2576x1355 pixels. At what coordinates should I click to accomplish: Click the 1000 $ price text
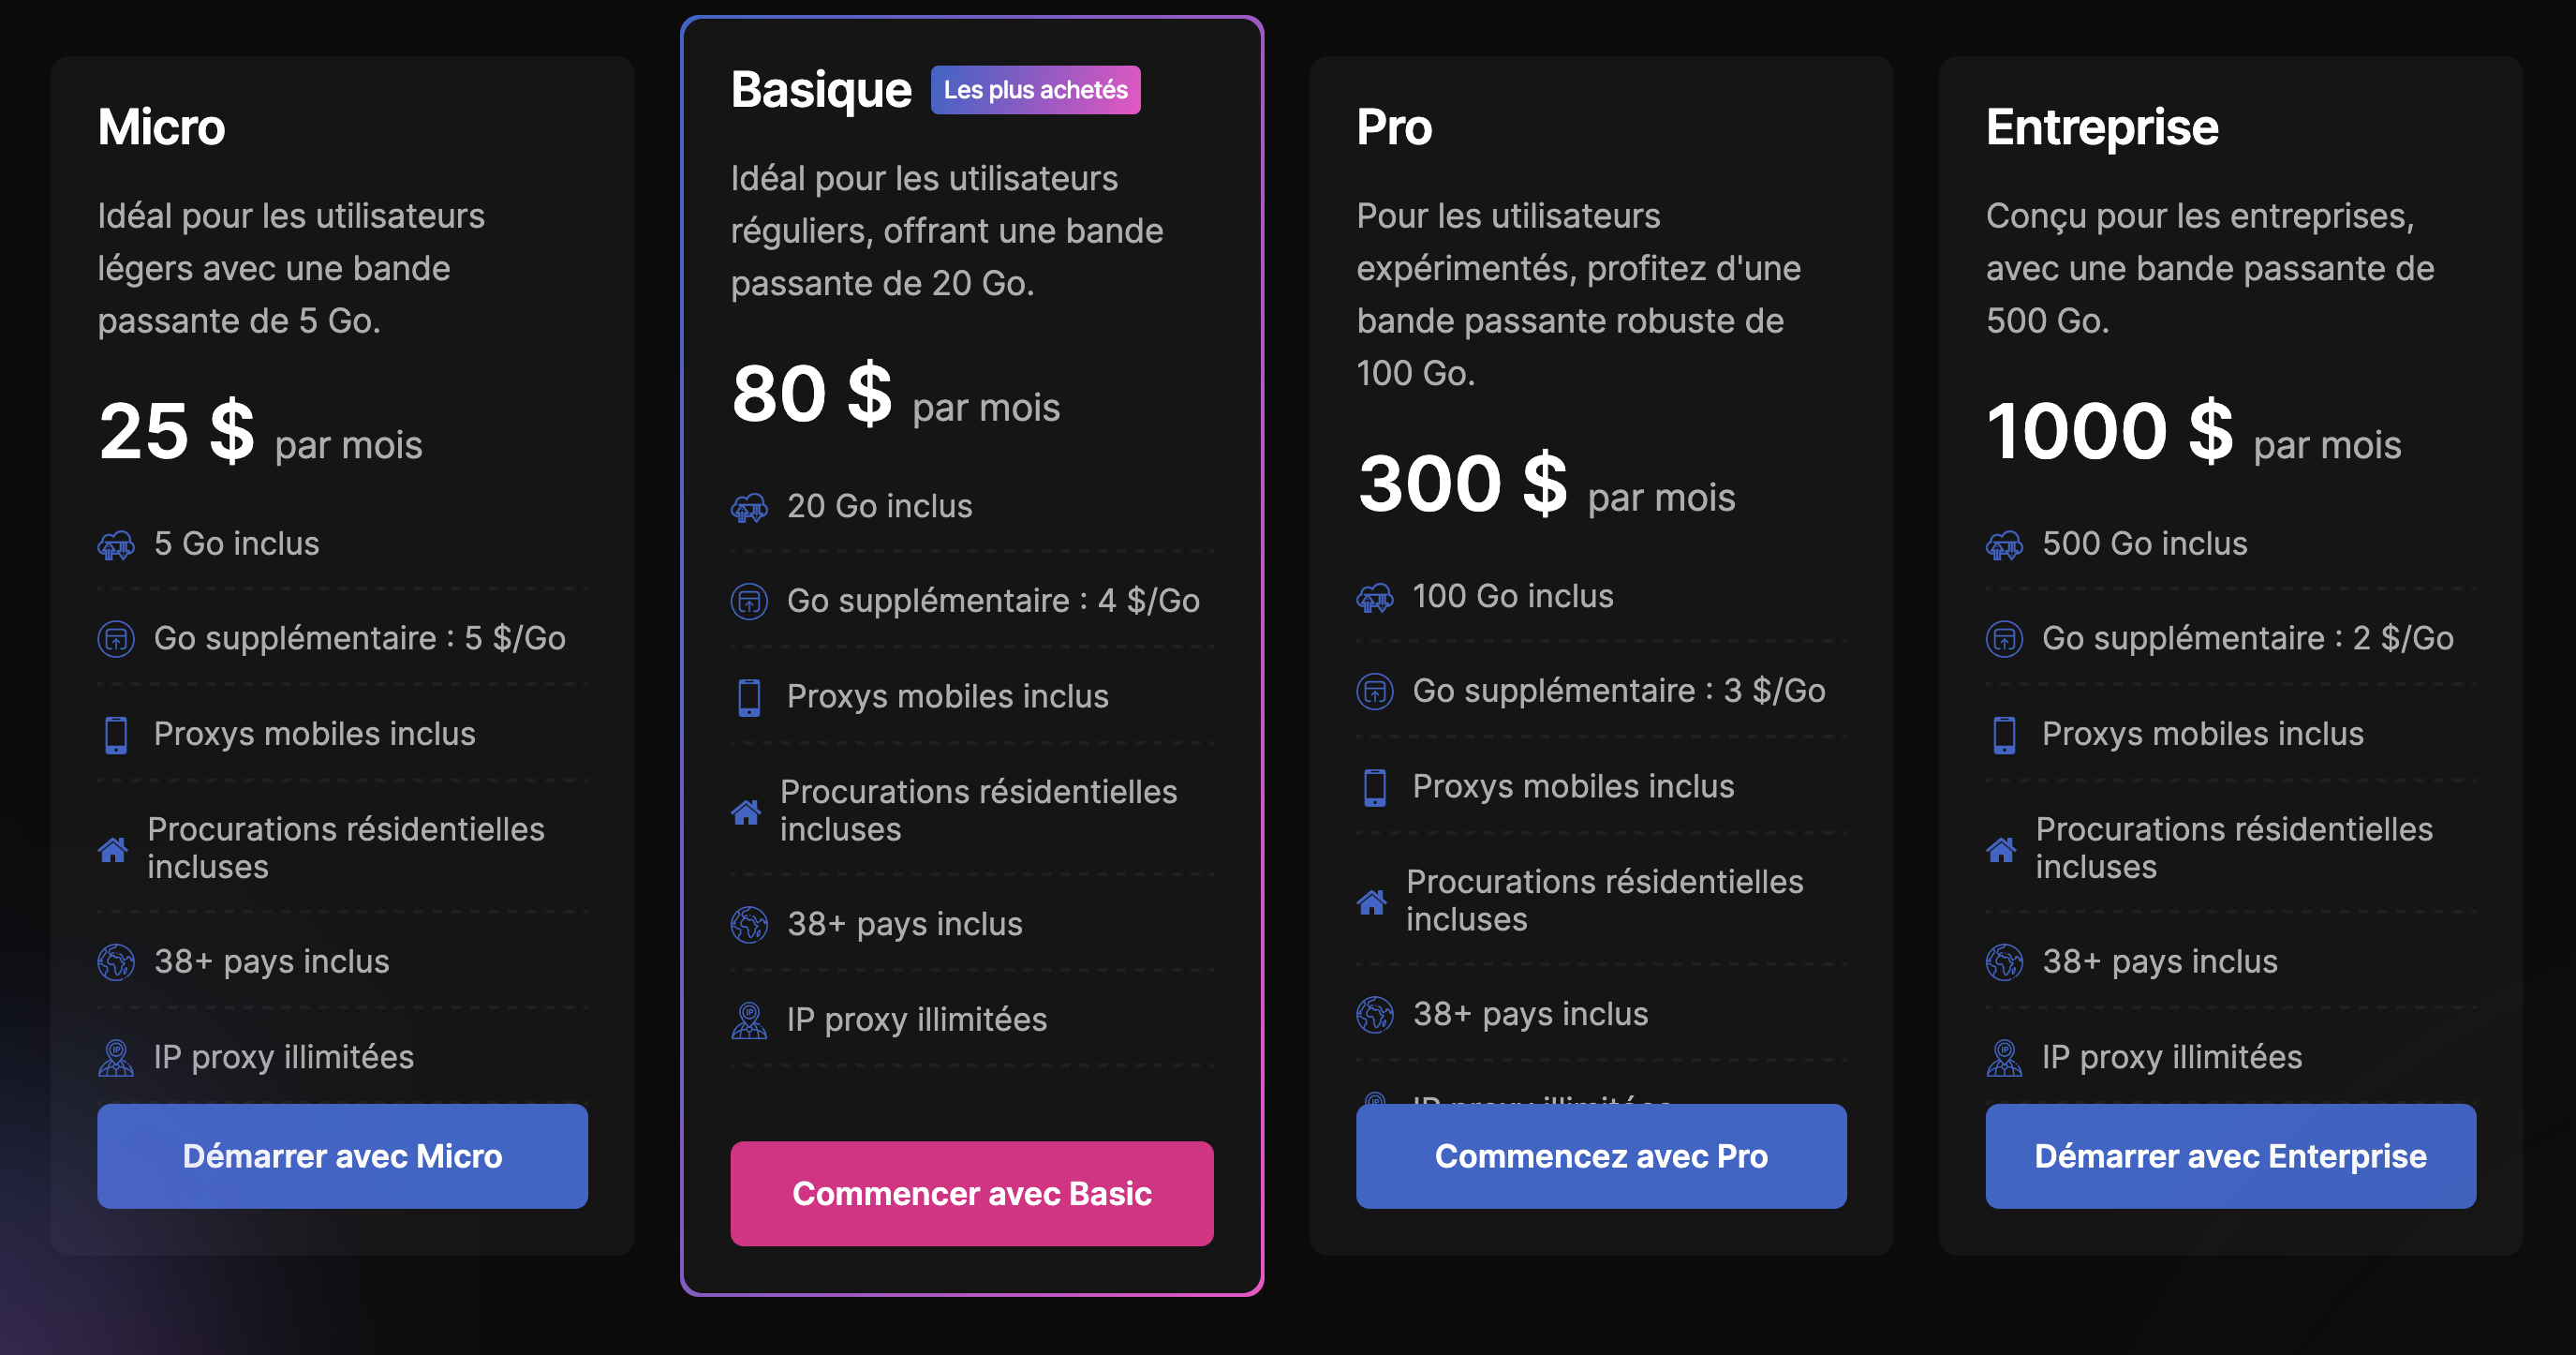(2109, 432)
